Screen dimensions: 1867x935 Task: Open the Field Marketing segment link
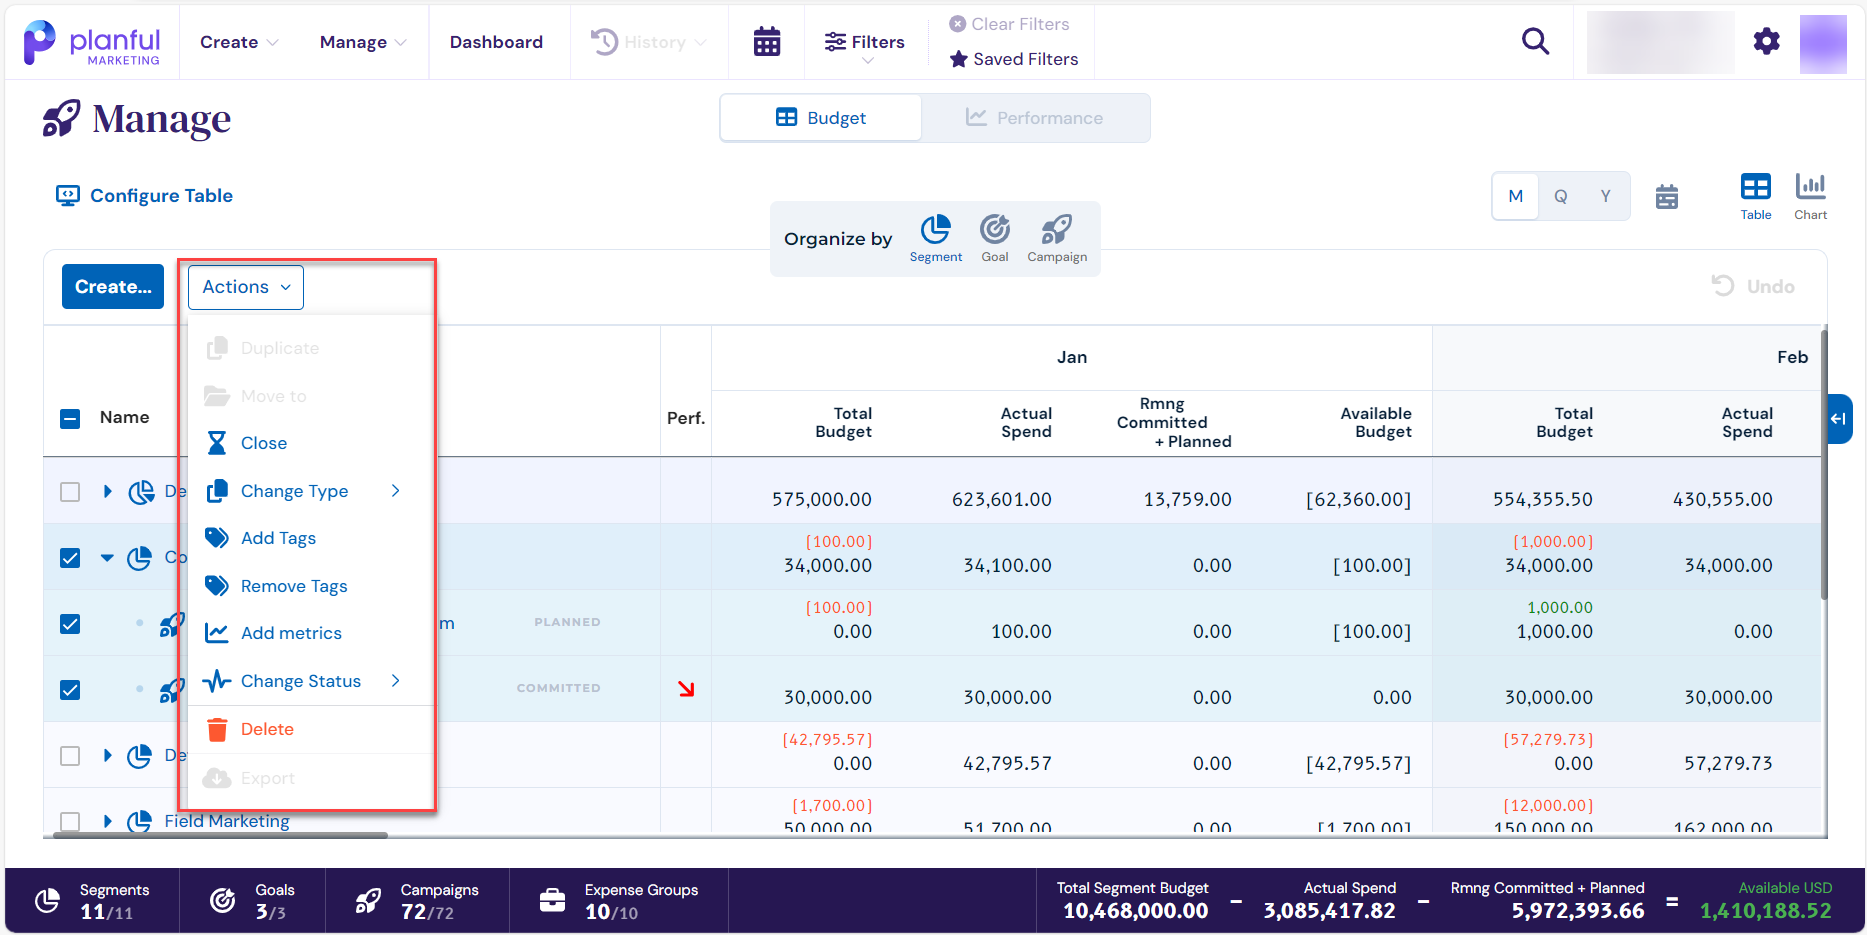tap(227, 821)
